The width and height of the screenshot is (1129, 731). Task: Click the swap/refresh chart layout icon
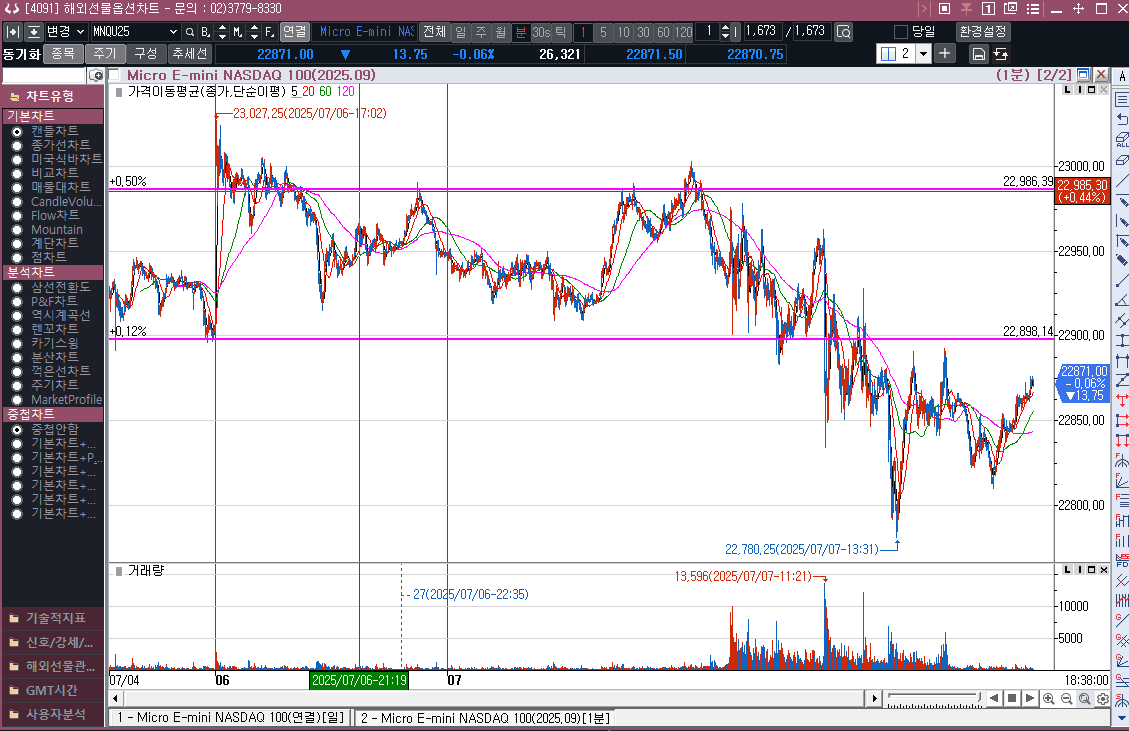tap(1001, 54)
